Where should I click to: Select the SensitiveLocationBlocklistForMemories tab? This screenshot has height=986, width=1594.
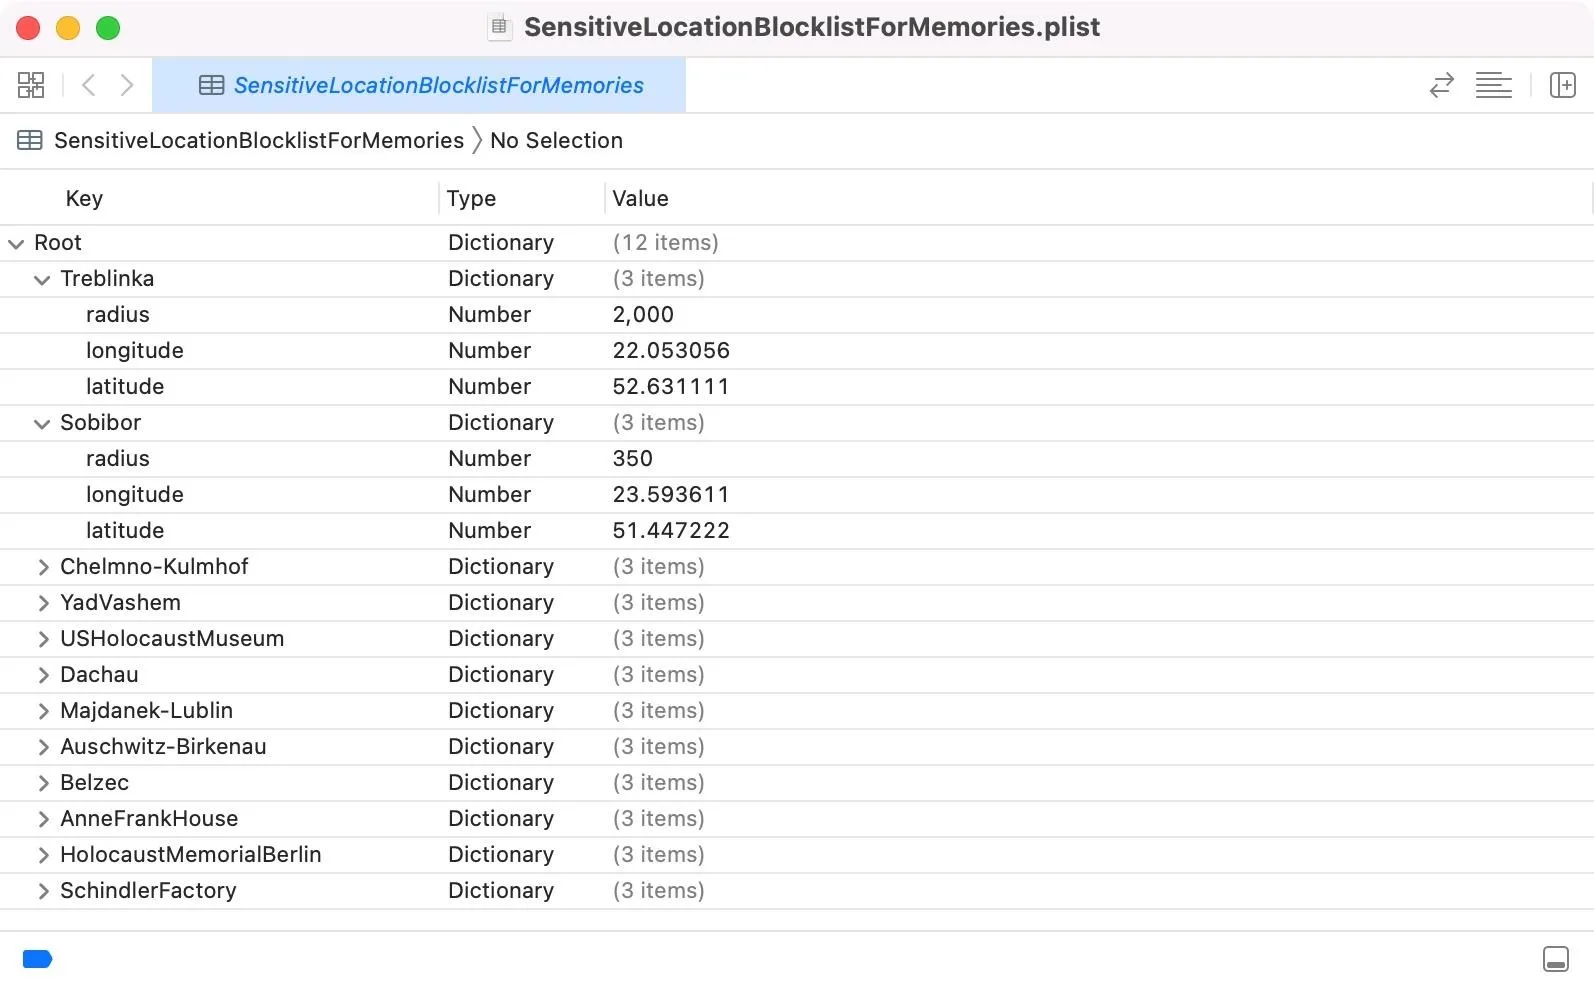pos(419,85)
